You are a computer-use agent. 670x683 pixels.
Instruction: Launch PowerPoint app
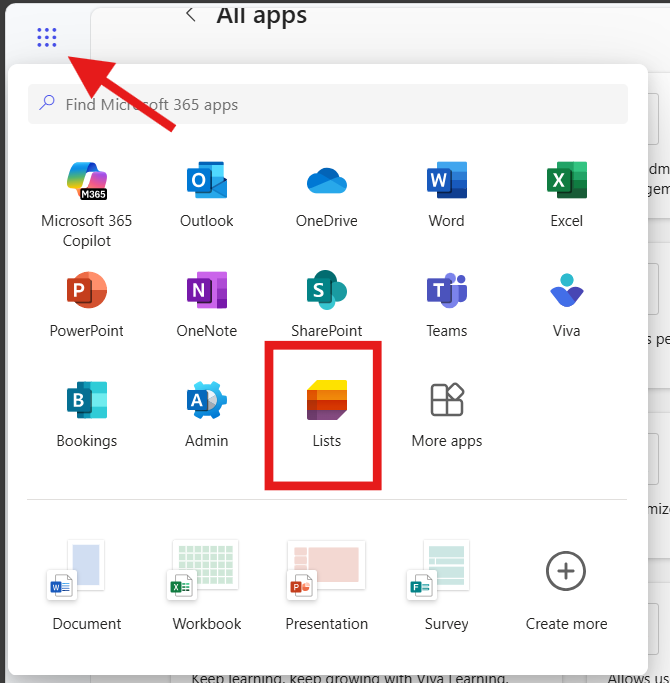click(87, 304)
